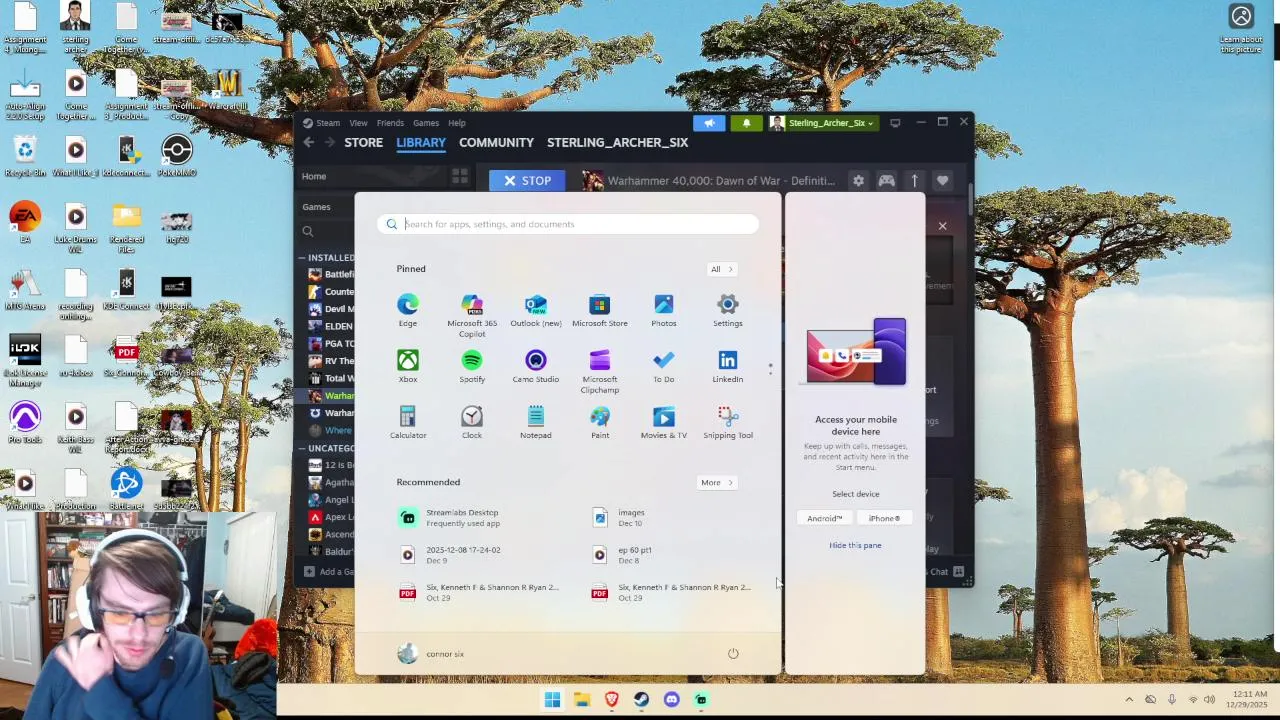Open Friends menu in Steam
Image resolution: width=1280 pixels, height=720 pixels.
(x=390, y=123)
